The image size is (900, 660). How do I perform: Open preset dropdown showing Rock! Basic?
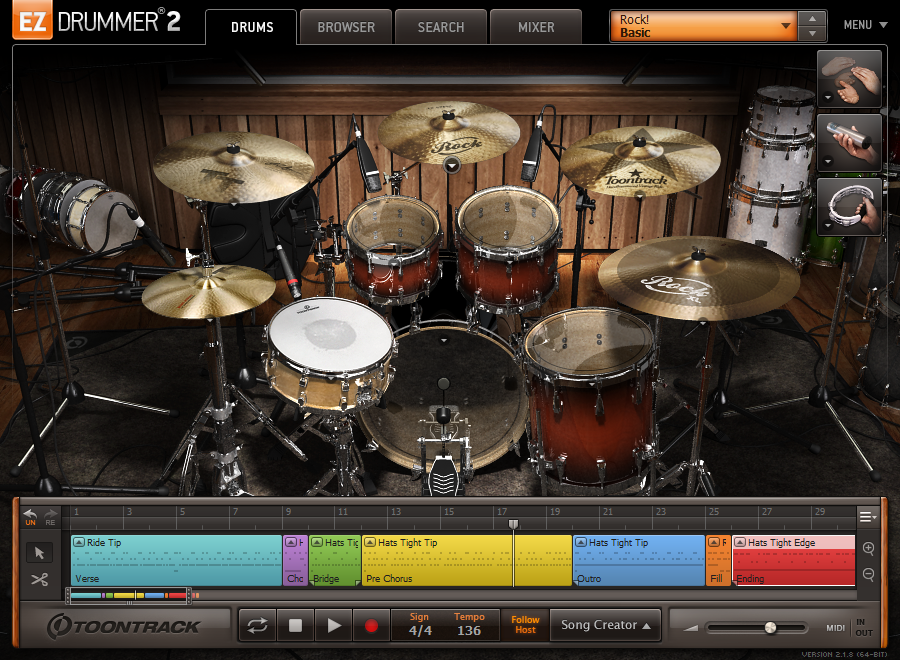[x=705, y=26]
